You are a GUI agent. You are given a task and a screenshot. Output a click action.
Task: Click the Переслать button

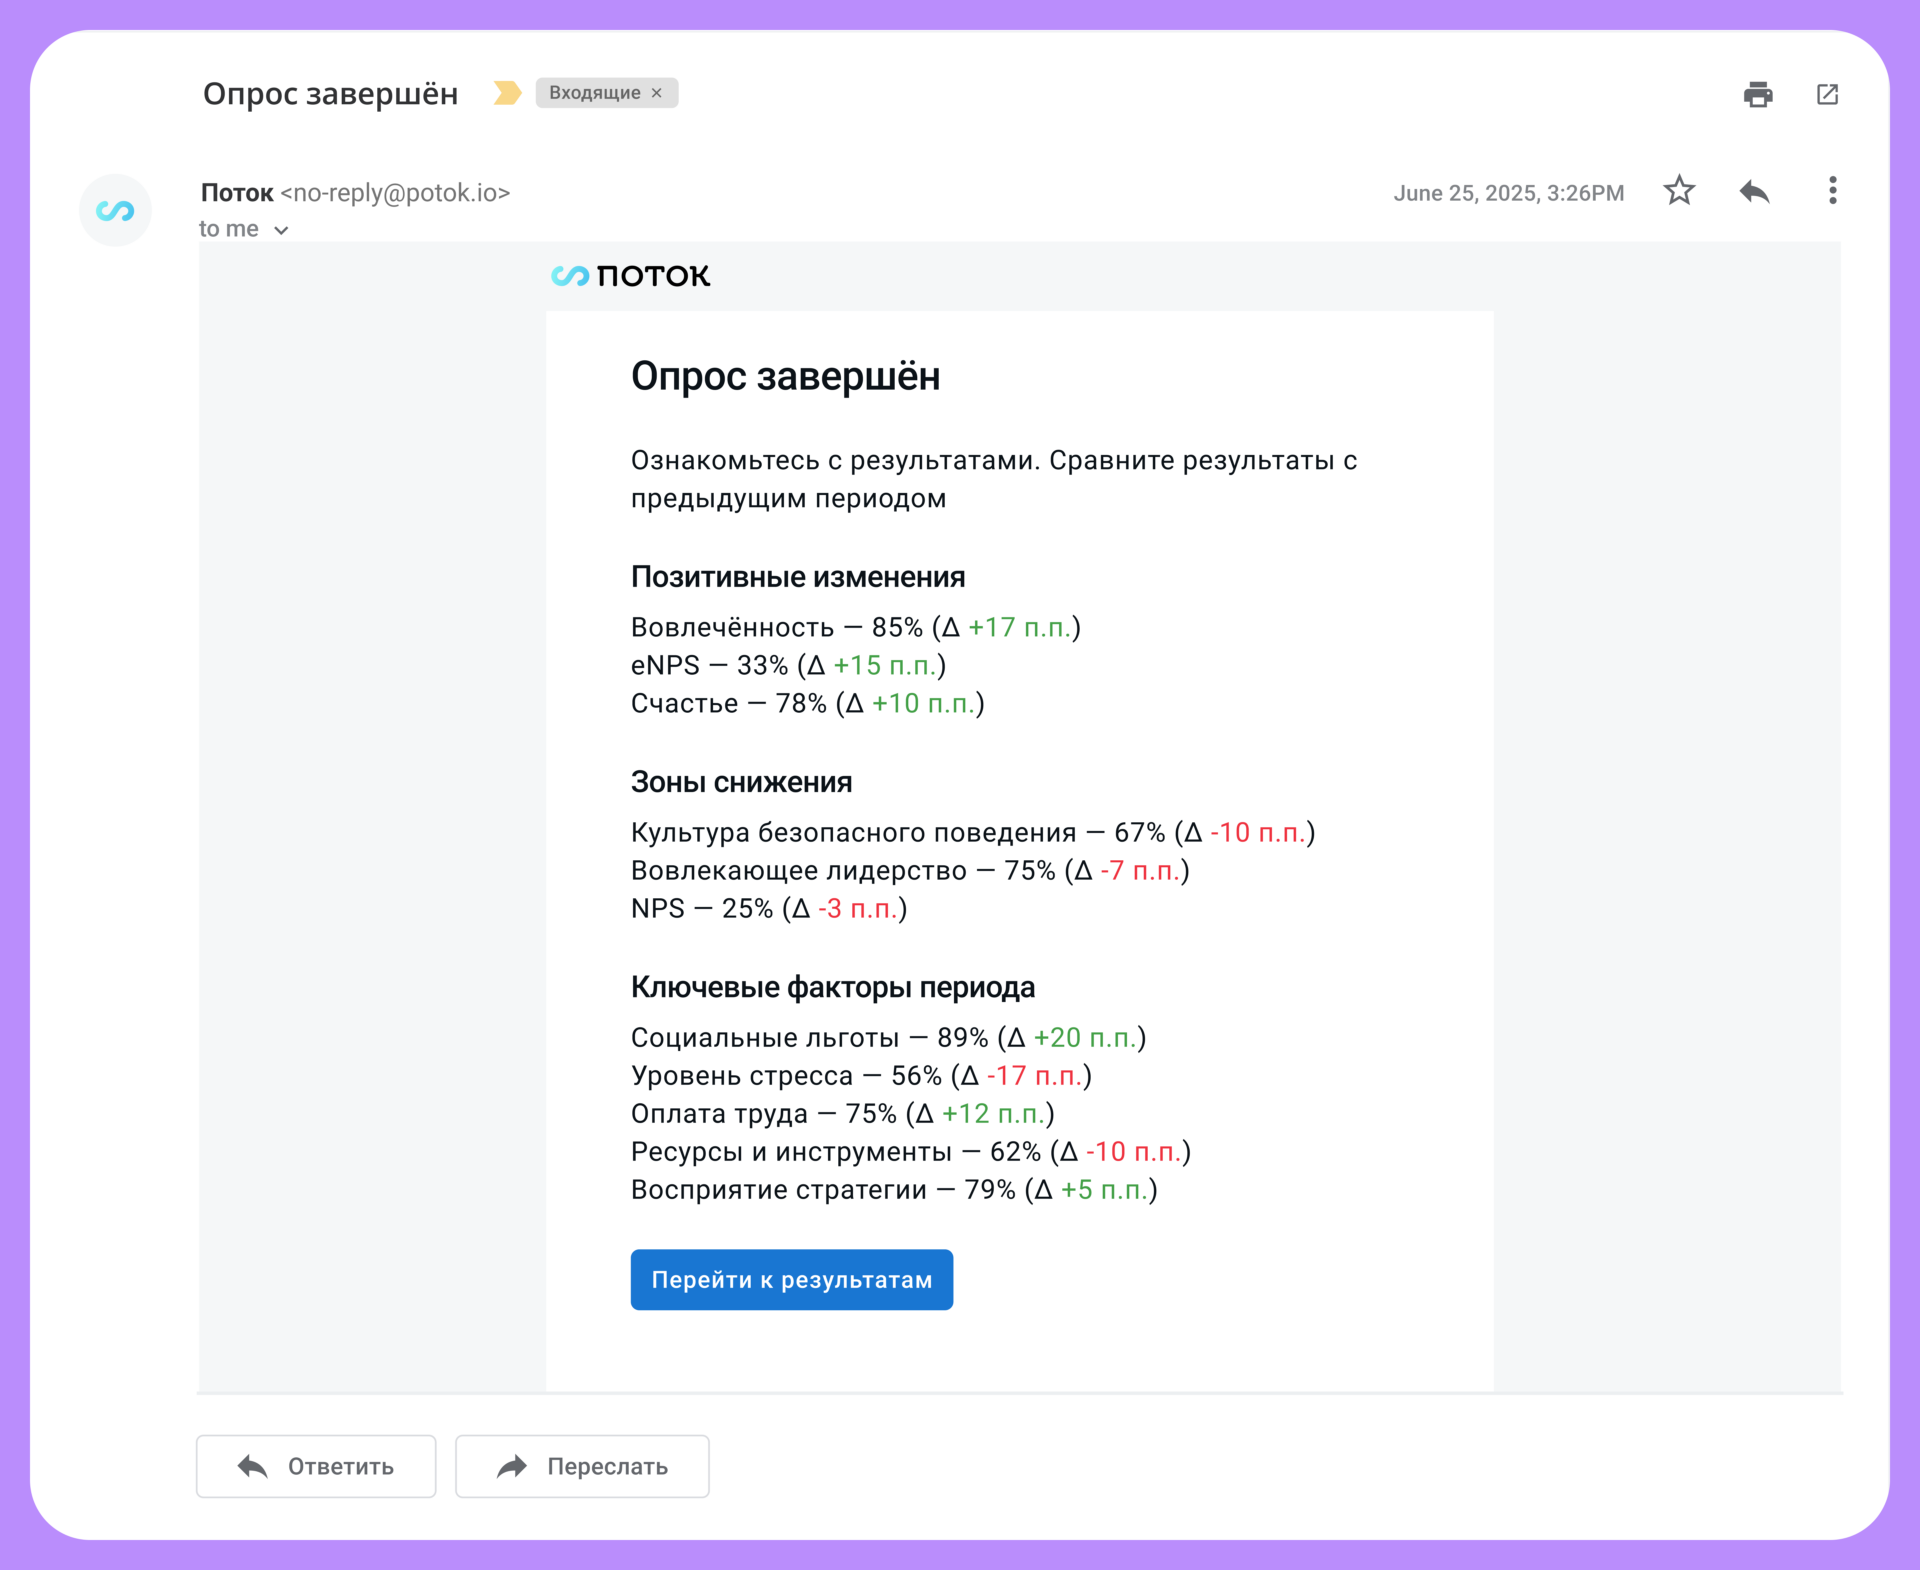tap(582, 1466)
